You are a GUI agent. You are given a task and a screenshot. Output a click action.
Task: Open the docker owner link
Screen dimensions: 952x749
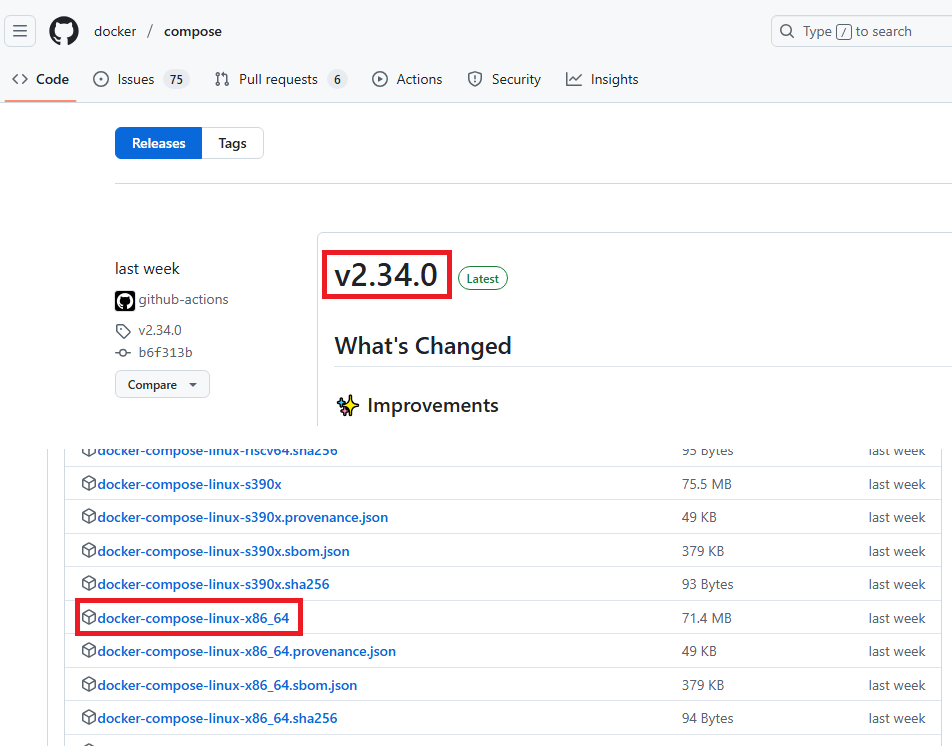coord(115,32)
